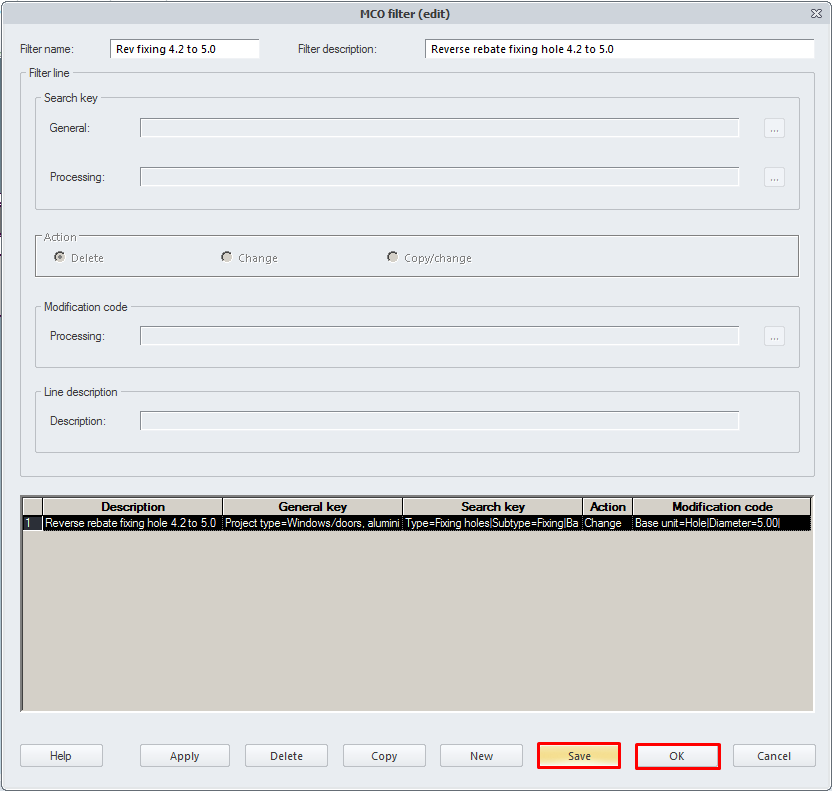Image resolution: width=832 pixels, height=791 pixels.
Task: Cancel the MCO filter edit
Action: pos(774,756)
